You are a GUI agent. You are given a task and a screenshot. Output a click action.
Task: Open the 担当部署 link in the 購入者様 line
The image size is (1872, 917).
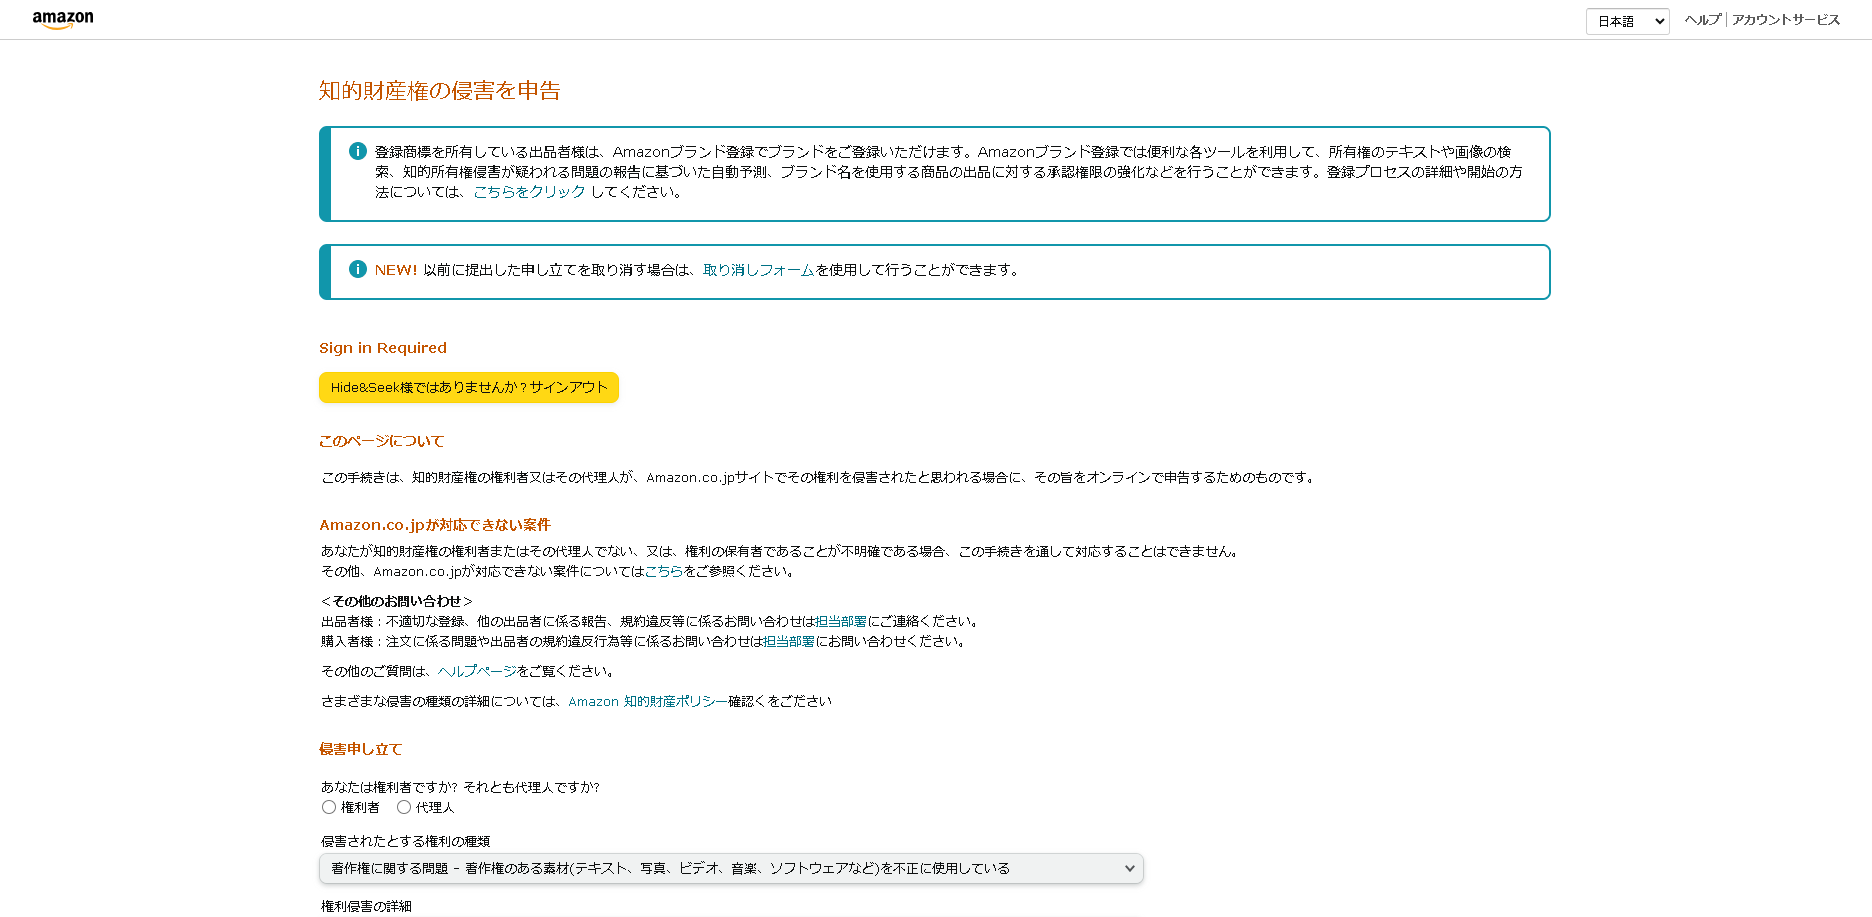point(788,642)
